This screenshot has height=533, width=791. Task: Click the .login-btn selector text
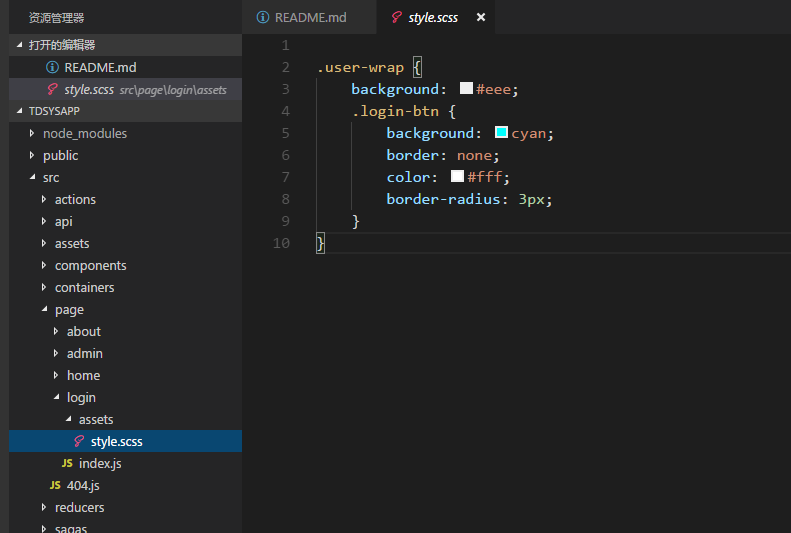click(x=396, y=111)
